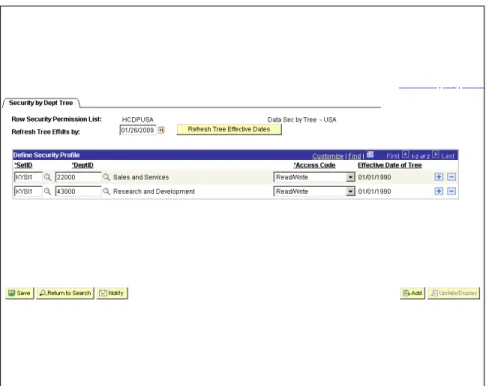The width and height of the screenshot is (489, 386).
Task: Select the text Sales and Services
Action: (x=141, y=177)
